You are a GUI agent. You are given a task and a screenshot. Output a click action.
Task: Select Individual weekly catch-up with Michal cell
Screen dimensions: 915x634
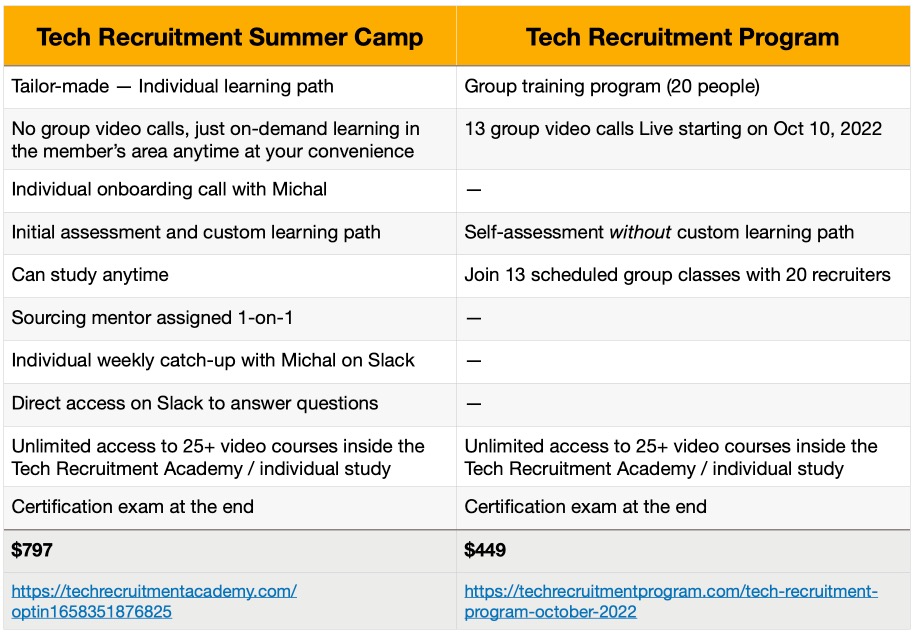(x=230, y=361)
